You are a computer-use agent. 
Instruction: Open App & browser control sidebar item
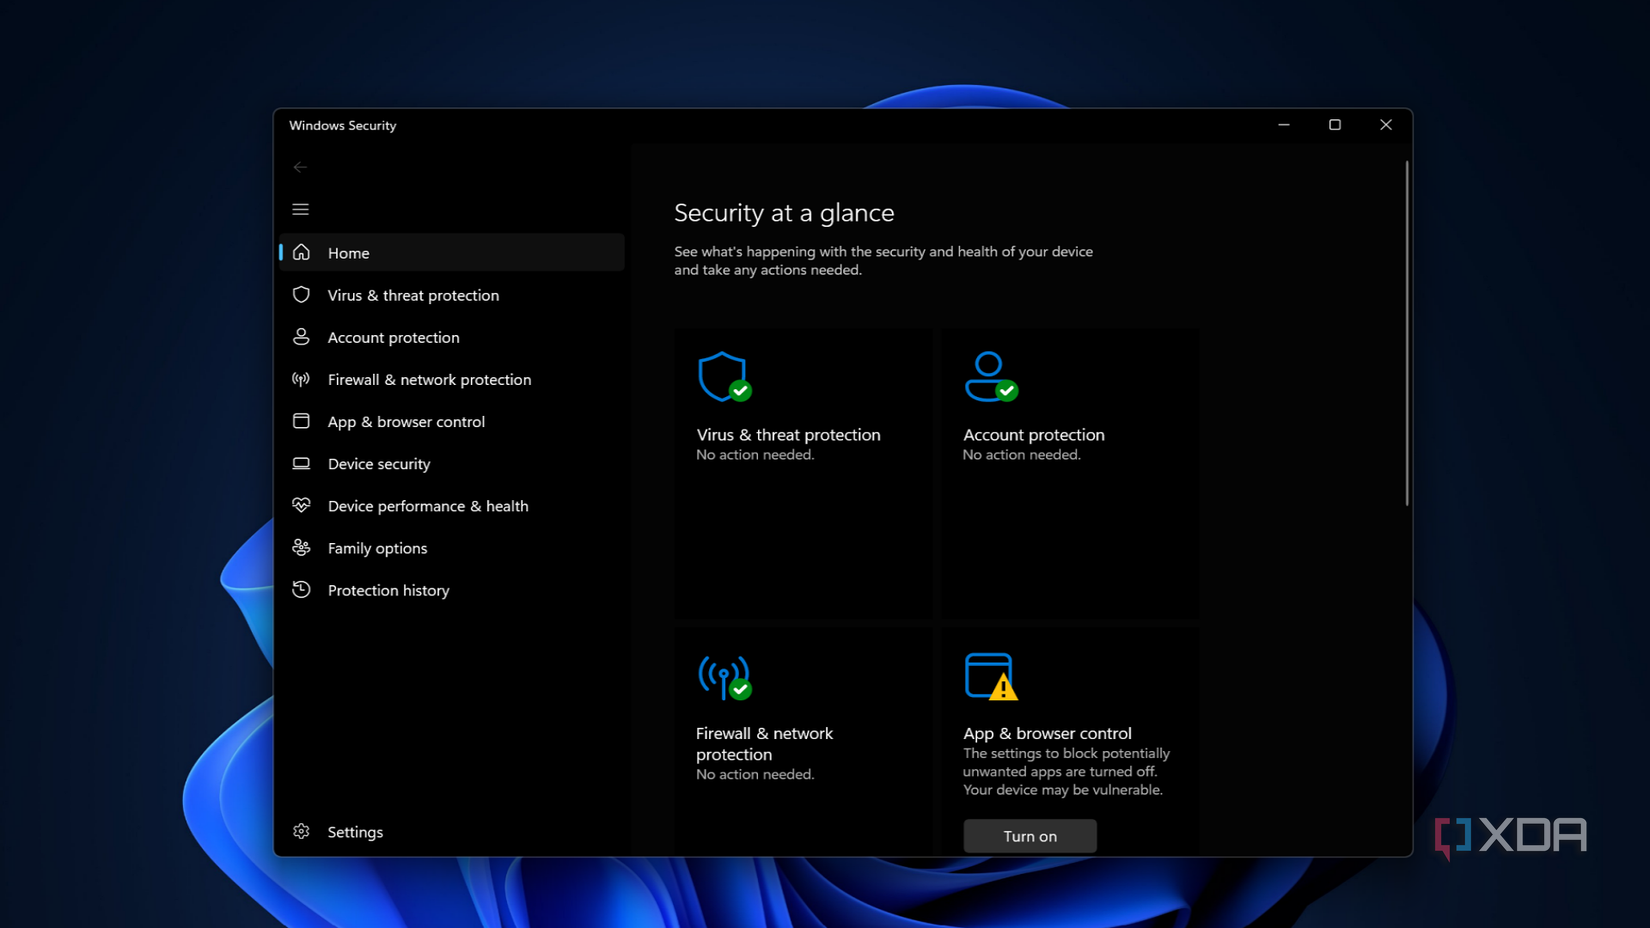[x=452, y=421]
